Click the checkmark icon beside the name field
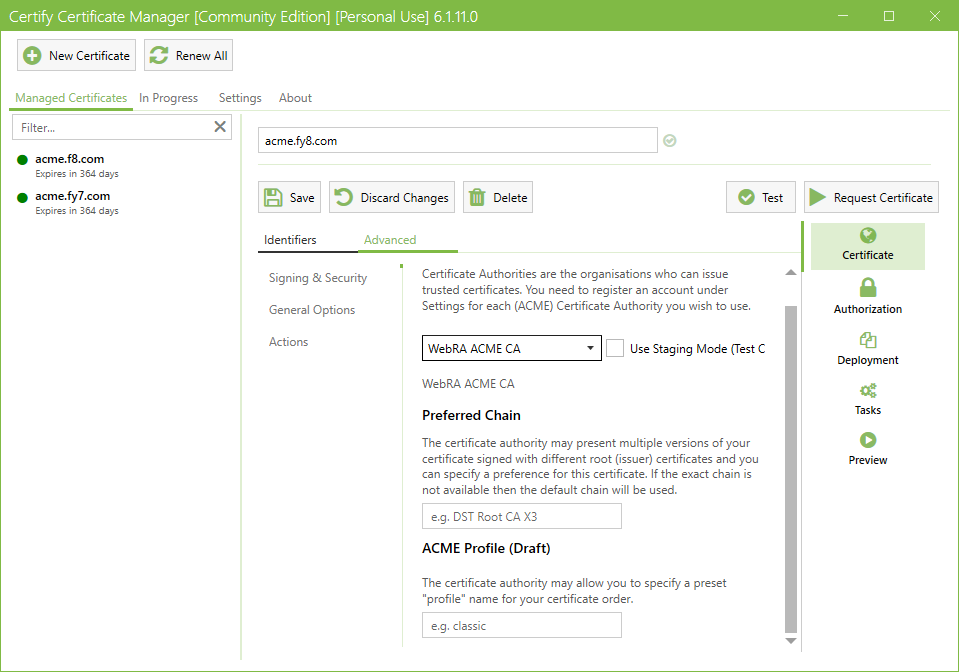 point(670,141)
